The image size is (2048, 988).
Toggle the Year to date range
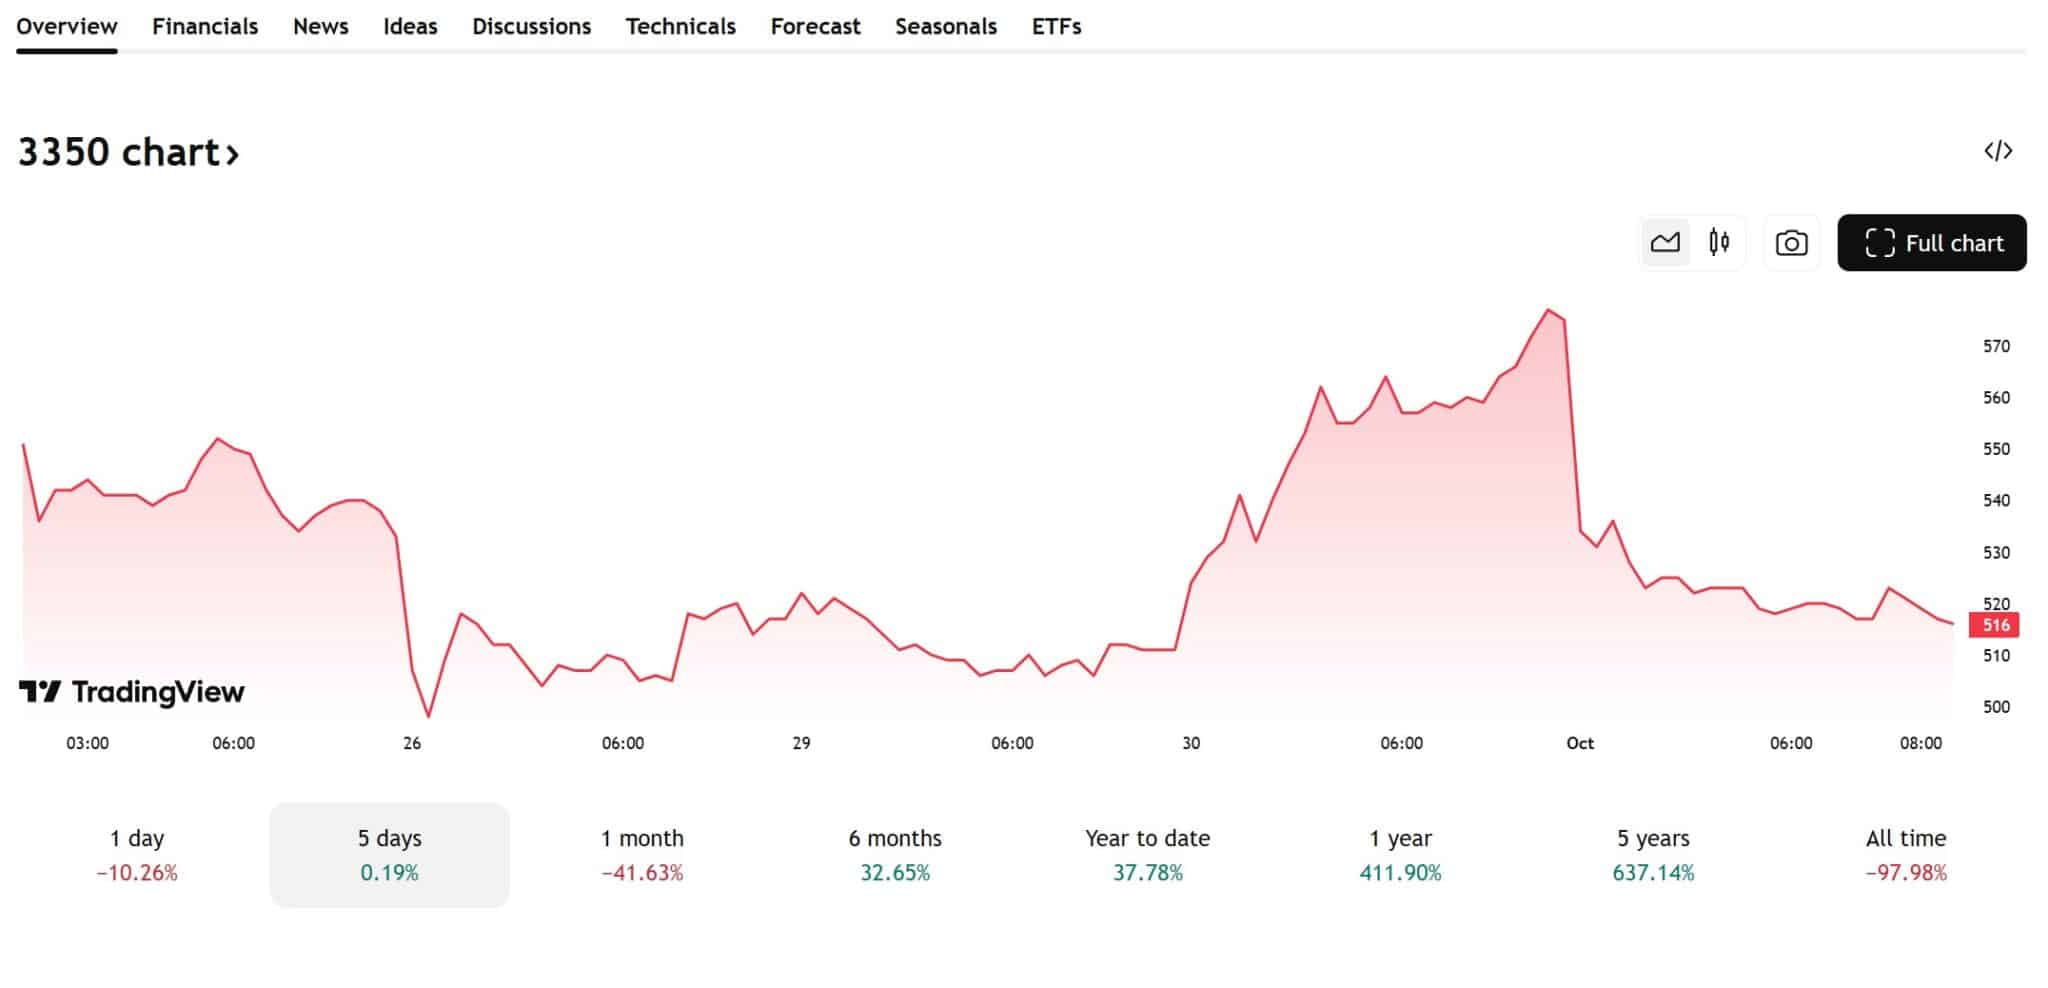1147,854
